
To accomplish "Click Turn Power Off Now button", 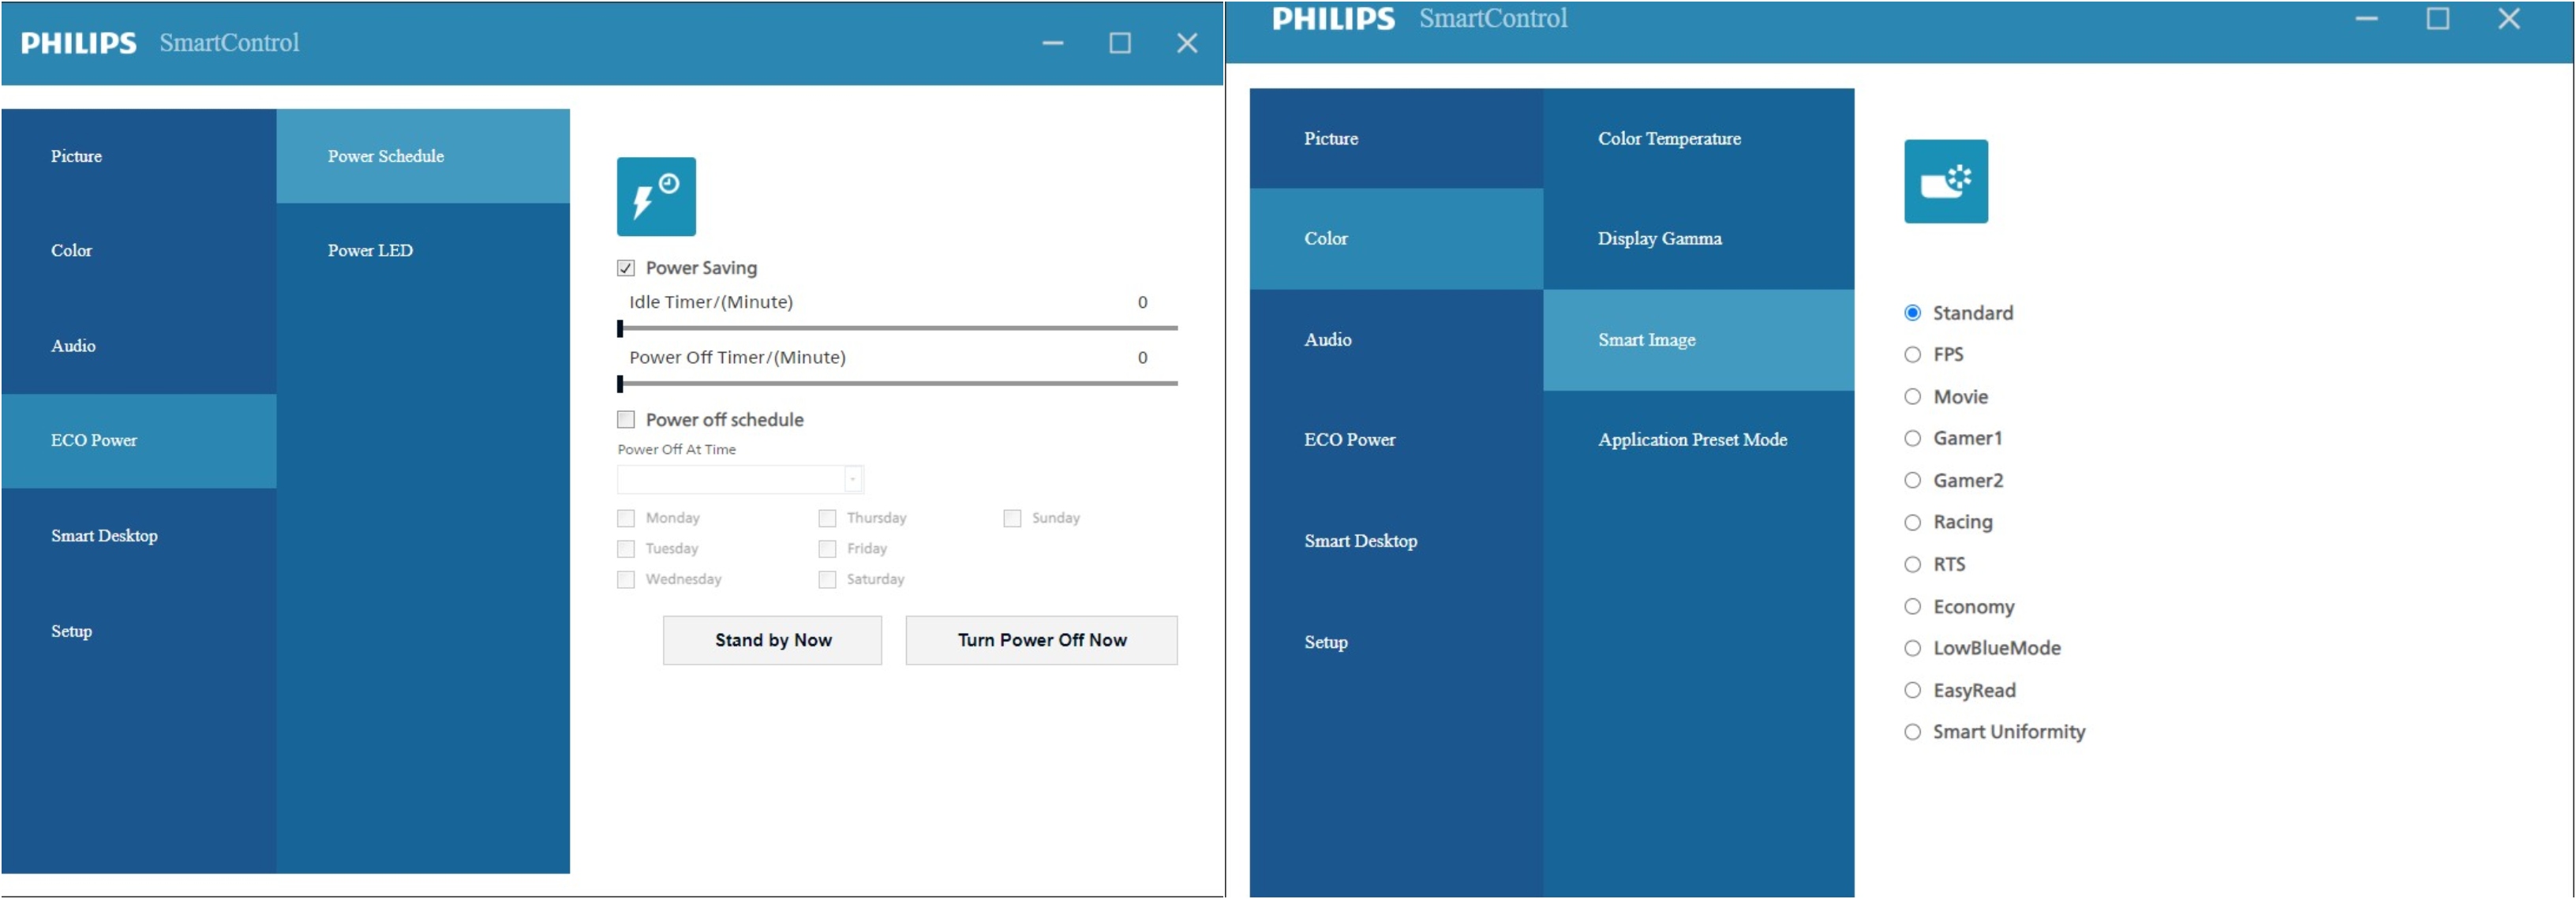I will (x=1041, y=640).
